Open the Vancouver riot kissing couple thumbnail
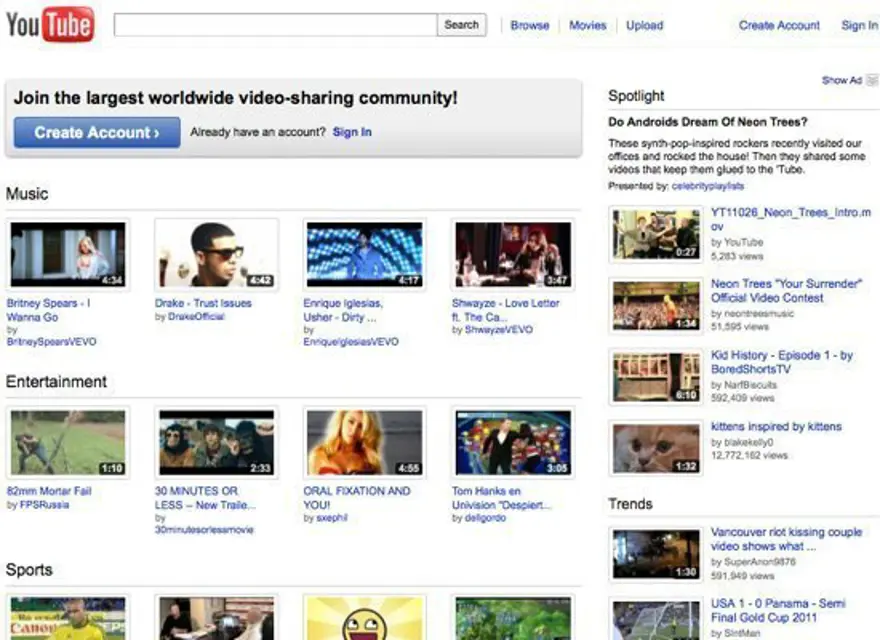 pos(656,554)
